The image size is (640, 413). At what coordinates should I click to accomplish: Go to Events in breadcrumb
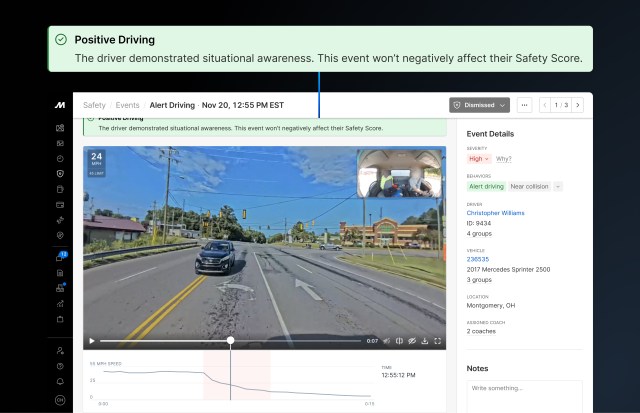pyautogui.click(x=127, y=104)
